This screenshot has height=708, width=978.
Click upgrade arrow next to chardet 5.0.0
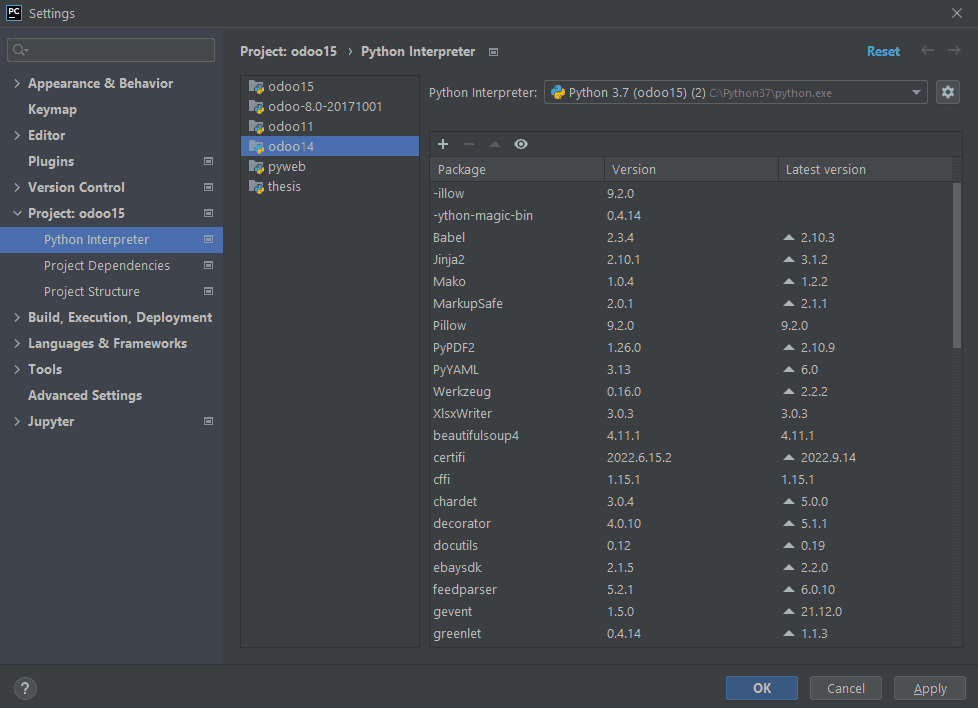click(x=788, y=502)
